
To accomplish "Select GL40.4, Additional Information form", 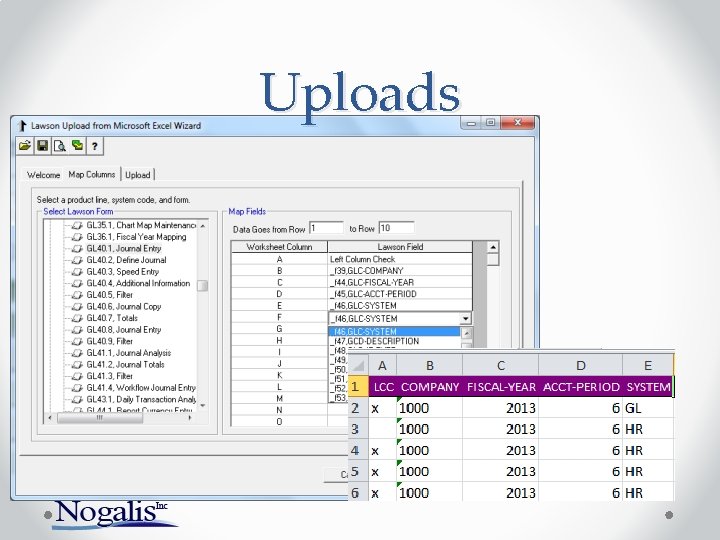I will pos(138,283).
